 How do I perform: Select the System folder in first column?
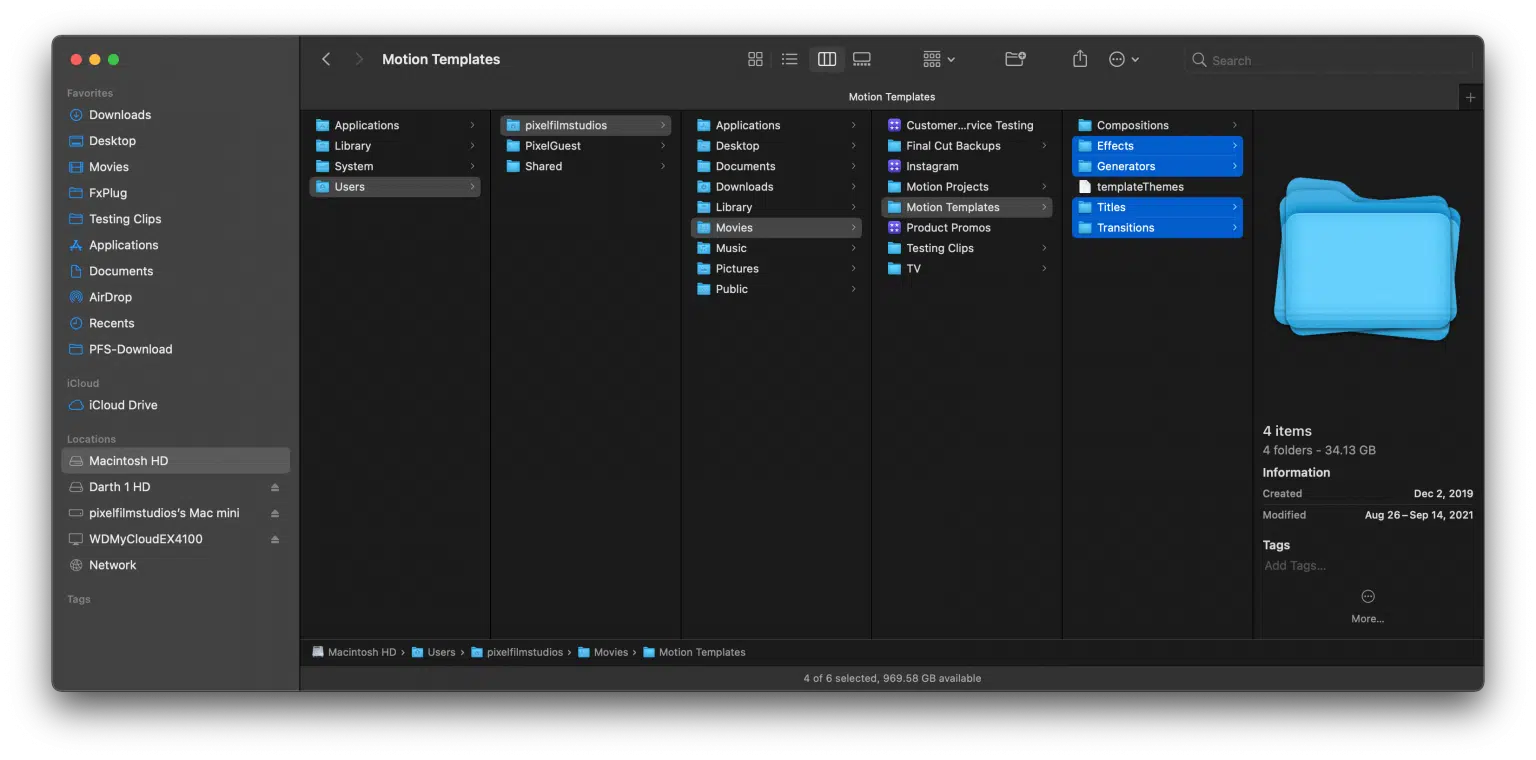(395, 166)
